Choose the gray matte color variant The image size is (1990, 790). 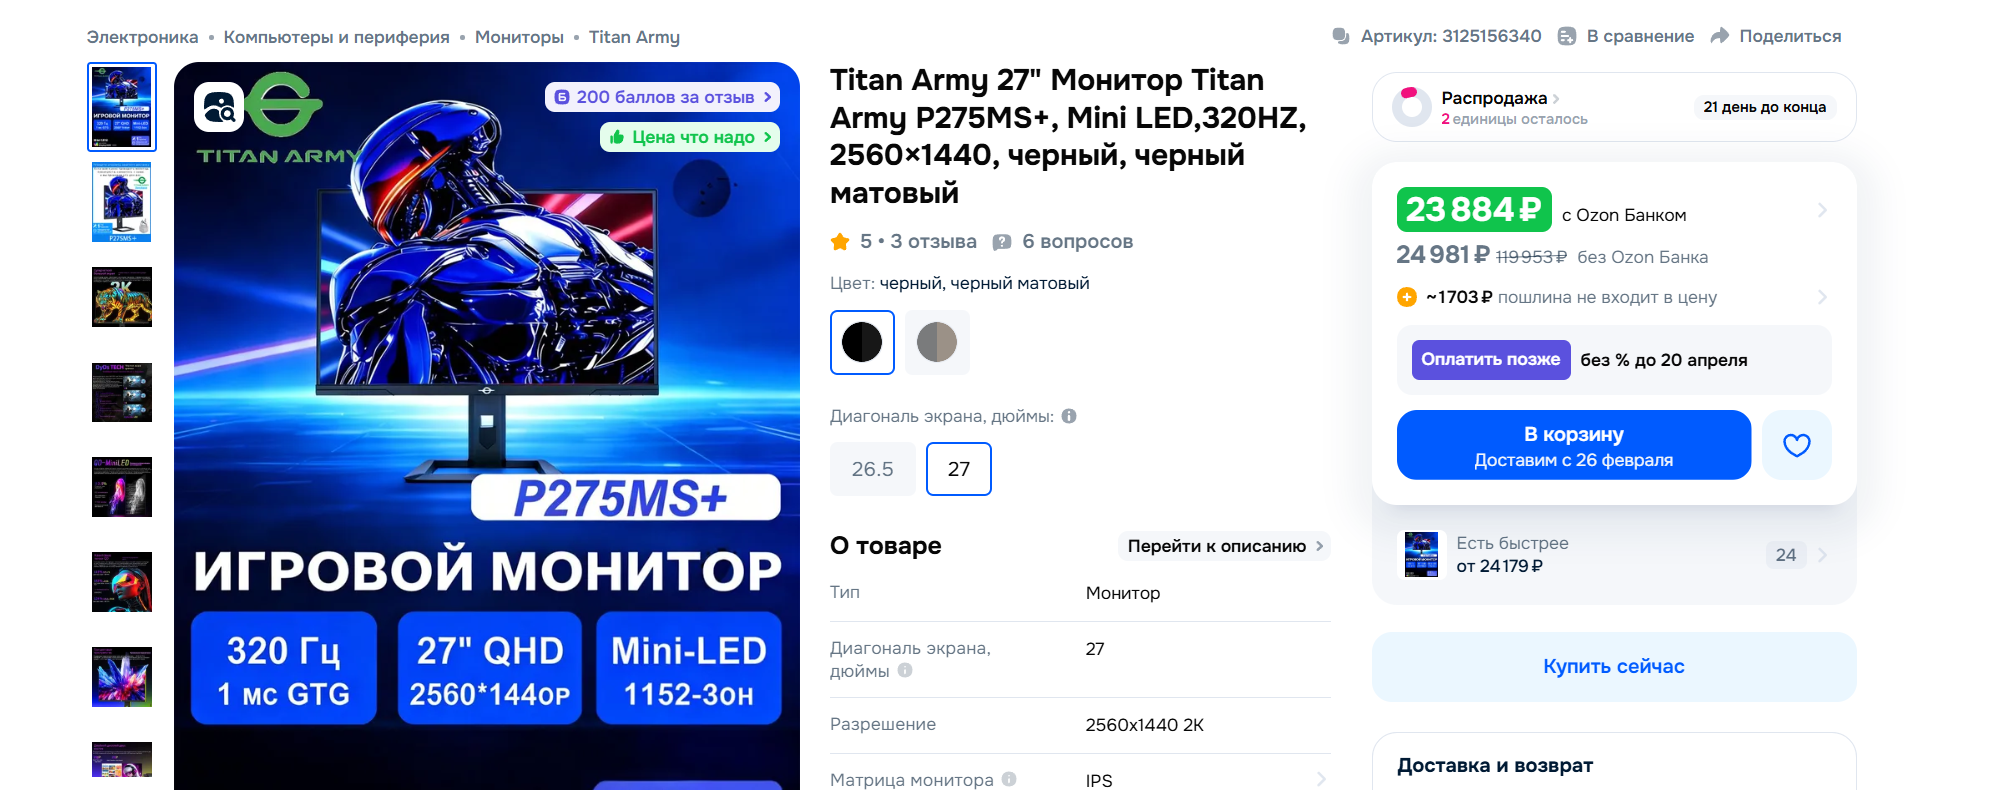(937, 342)
